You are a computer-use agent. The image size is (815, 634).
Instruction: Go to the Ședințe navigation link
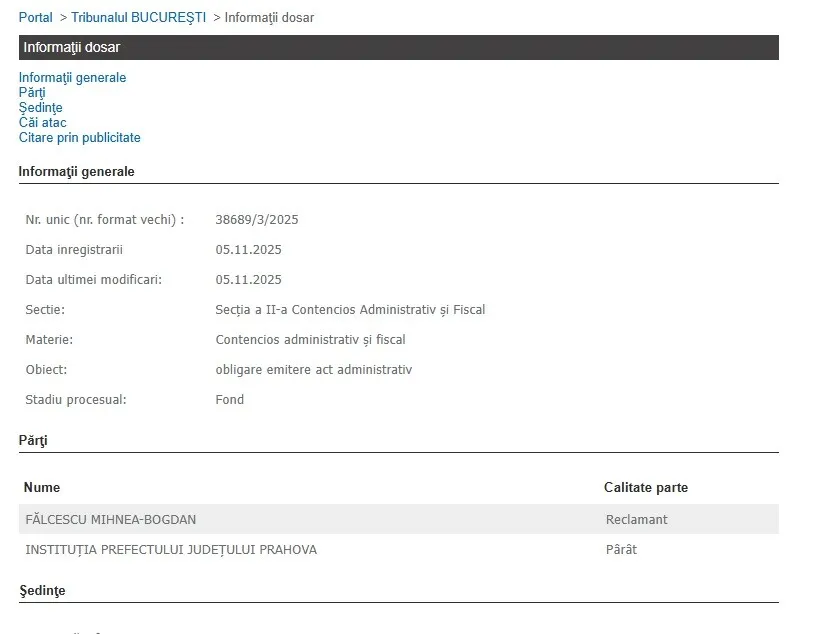(x=40, y=107)
